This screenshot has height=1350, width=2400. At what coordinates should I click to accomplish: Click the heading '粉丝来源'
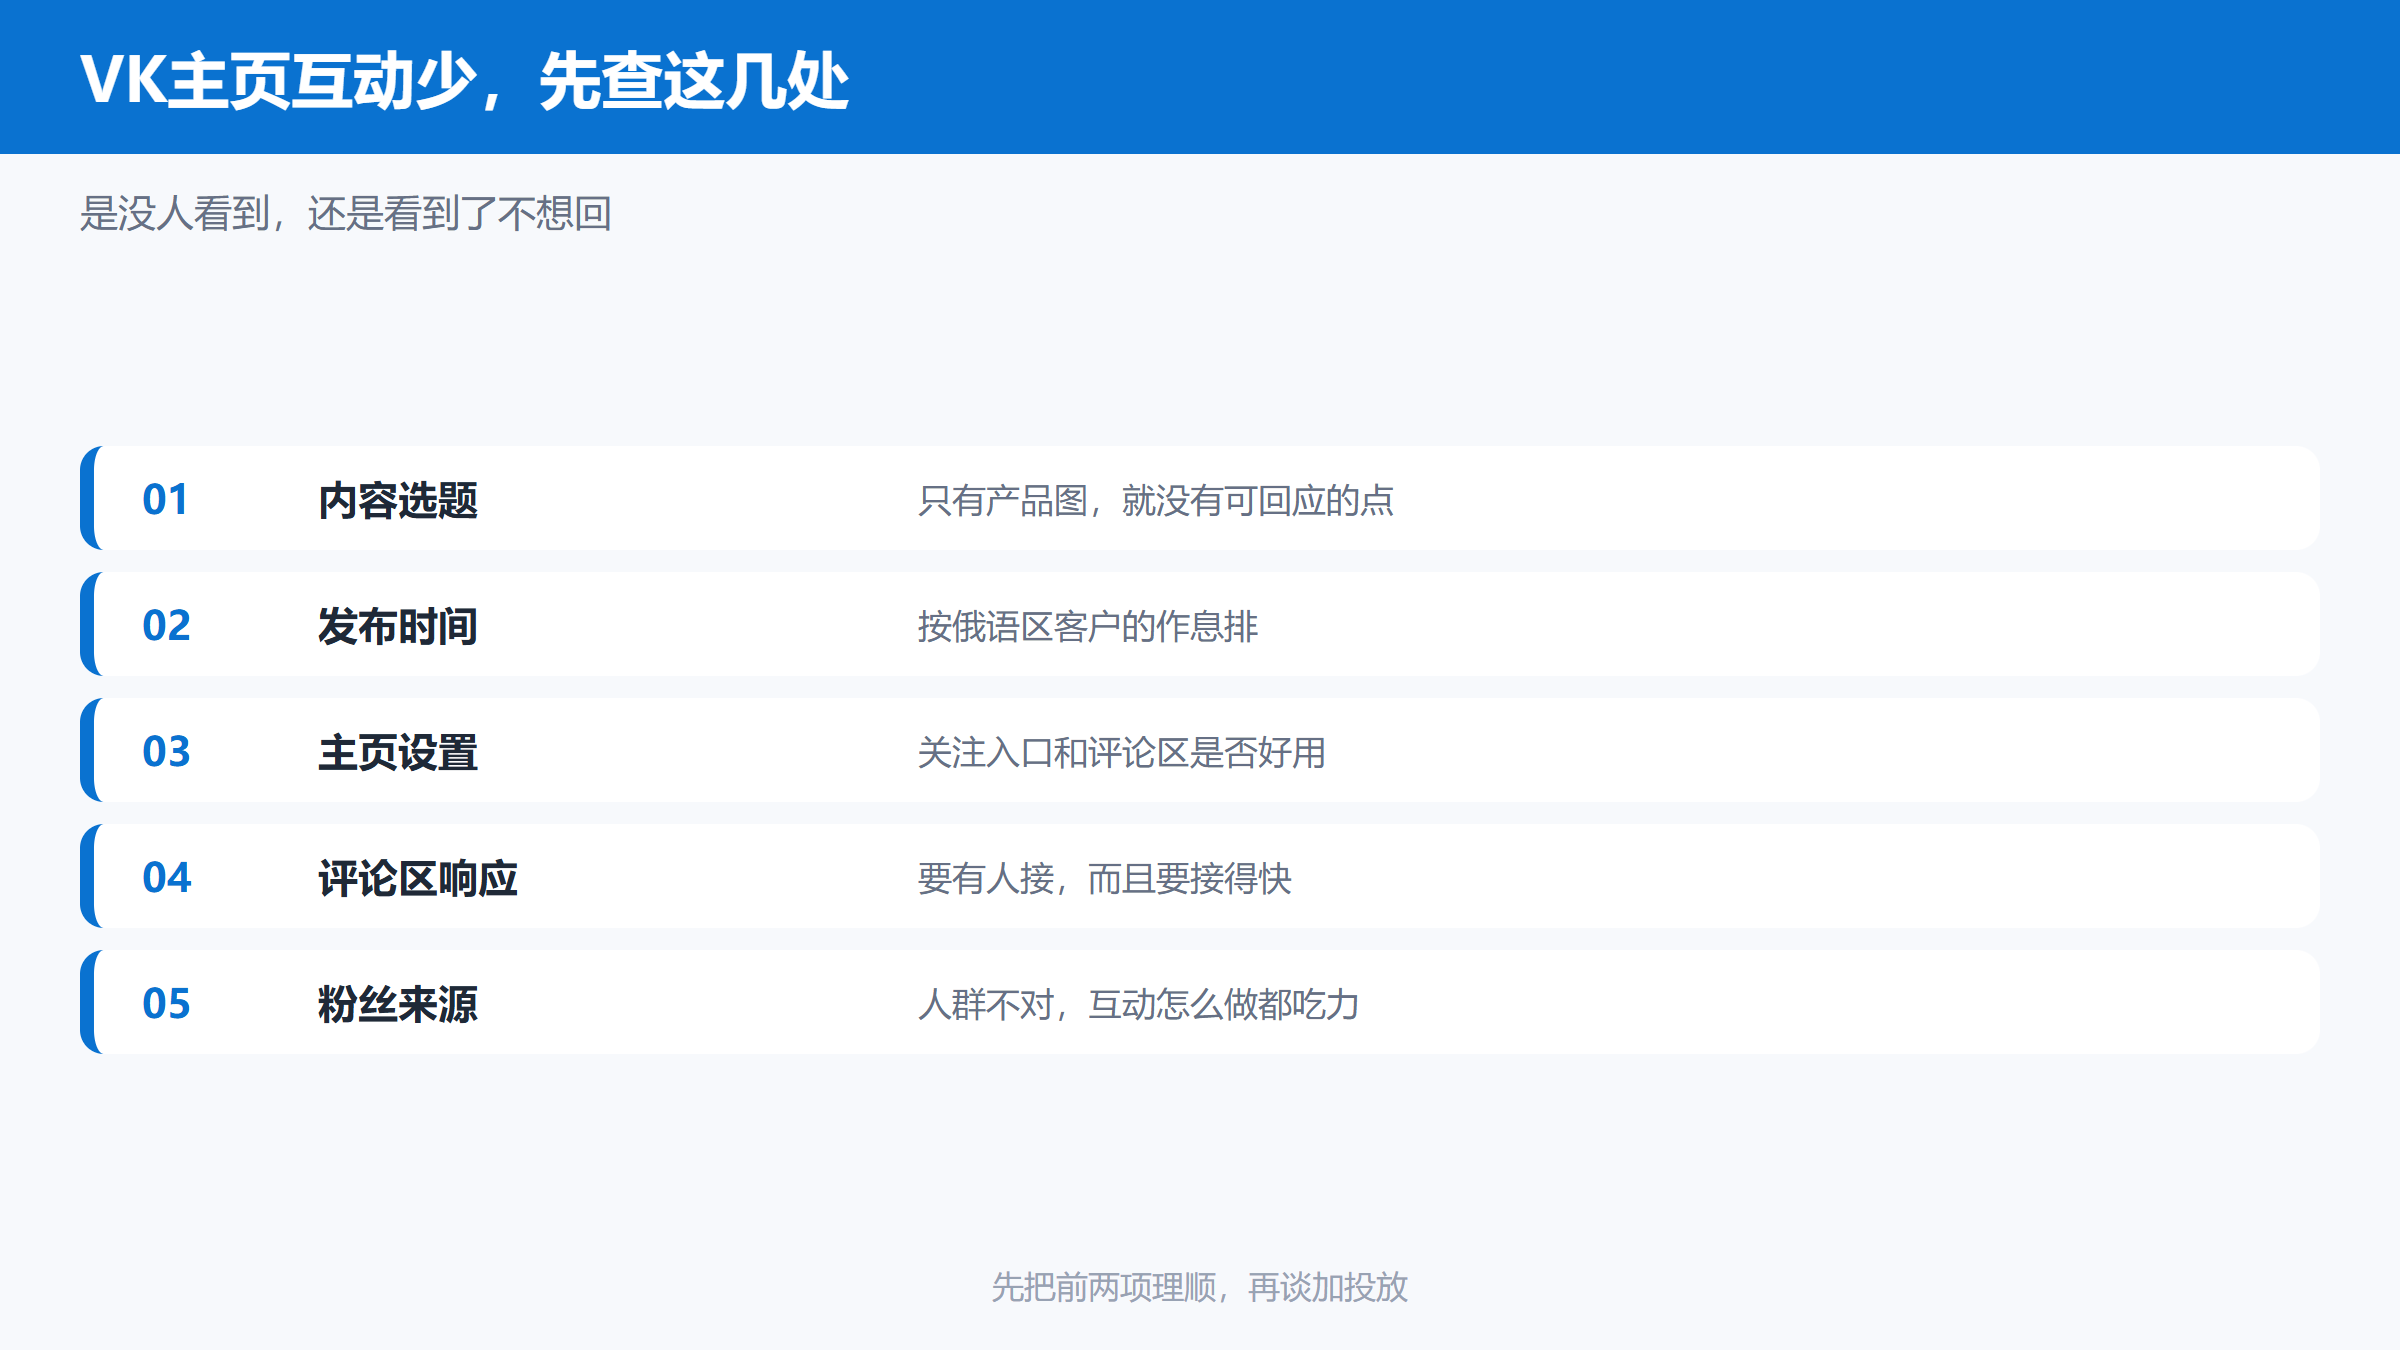tap(398, 1004)
